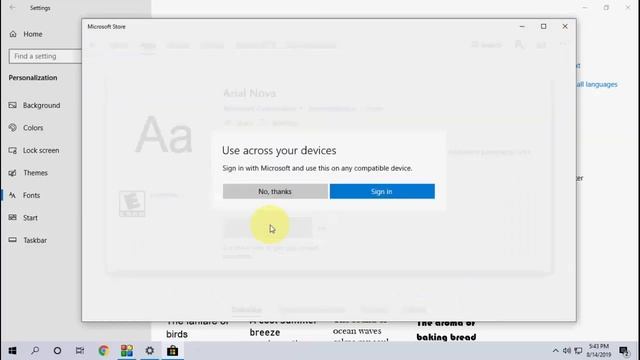Go to Themes settings

click(x=35, y=173)
